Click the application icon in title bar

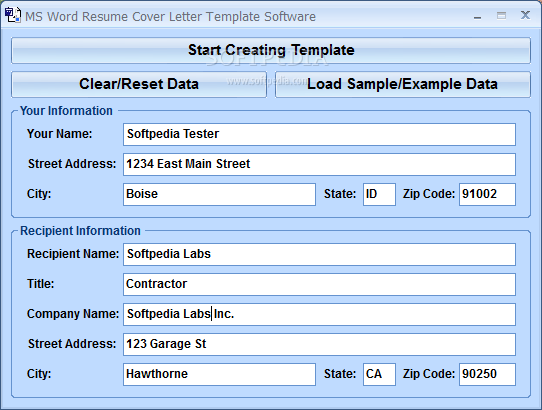click(x=12, y=15)
